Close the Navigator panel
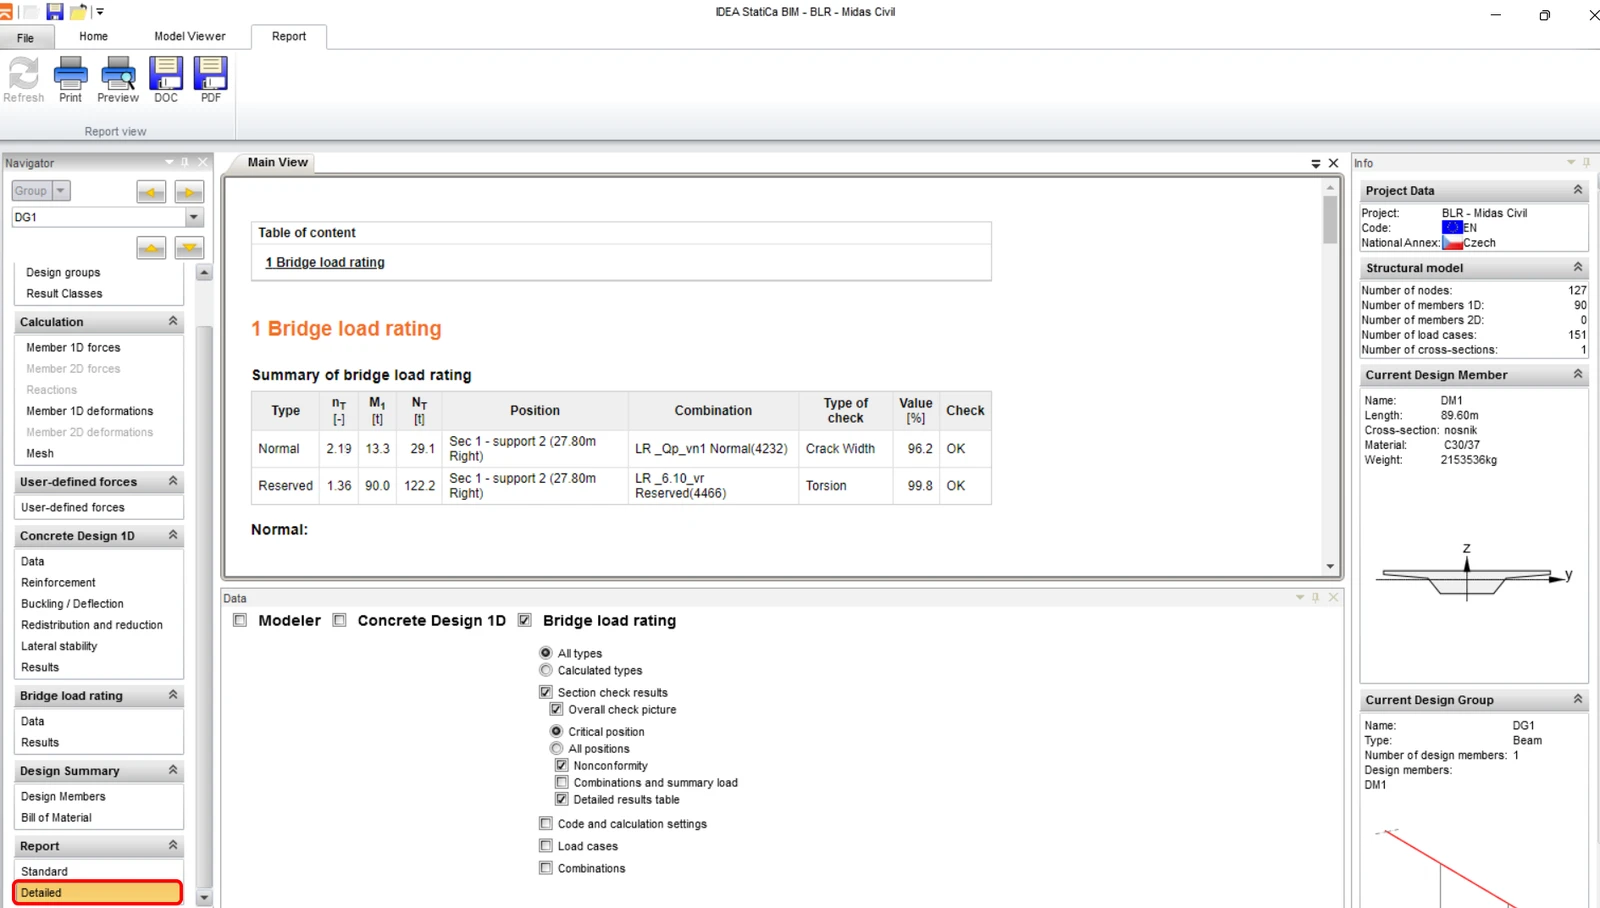Viewport: 1600px width, 908px height. (203, 162)
